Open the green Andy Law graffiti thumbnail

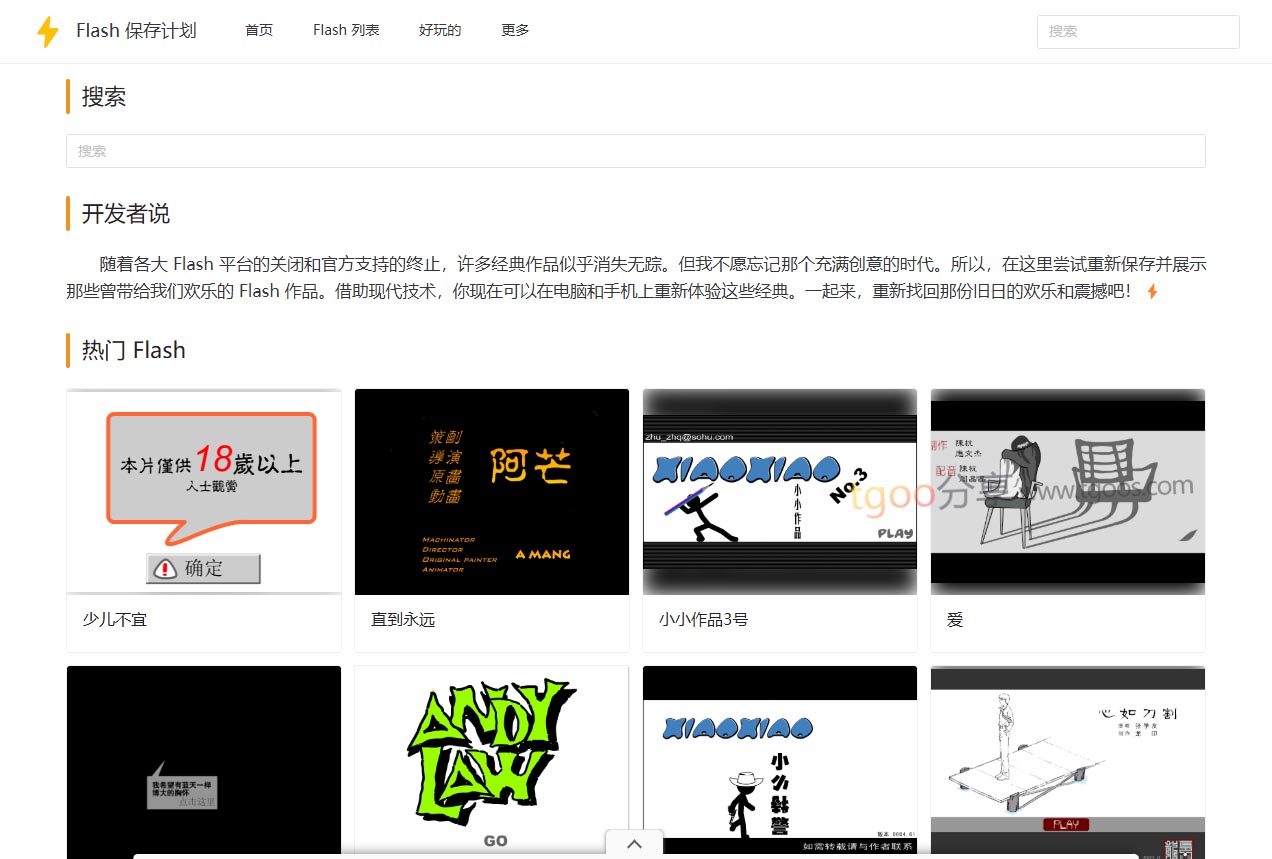[492, 758]
